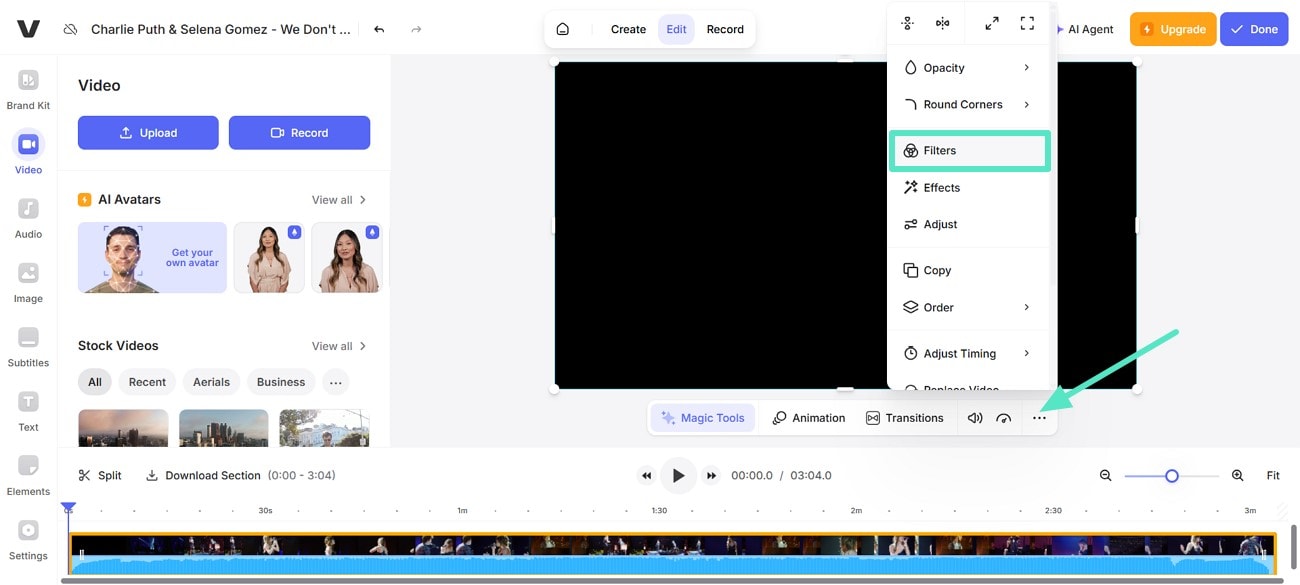Open the Settings sidebar panel
1300x585 pixels.
point(28,540)
